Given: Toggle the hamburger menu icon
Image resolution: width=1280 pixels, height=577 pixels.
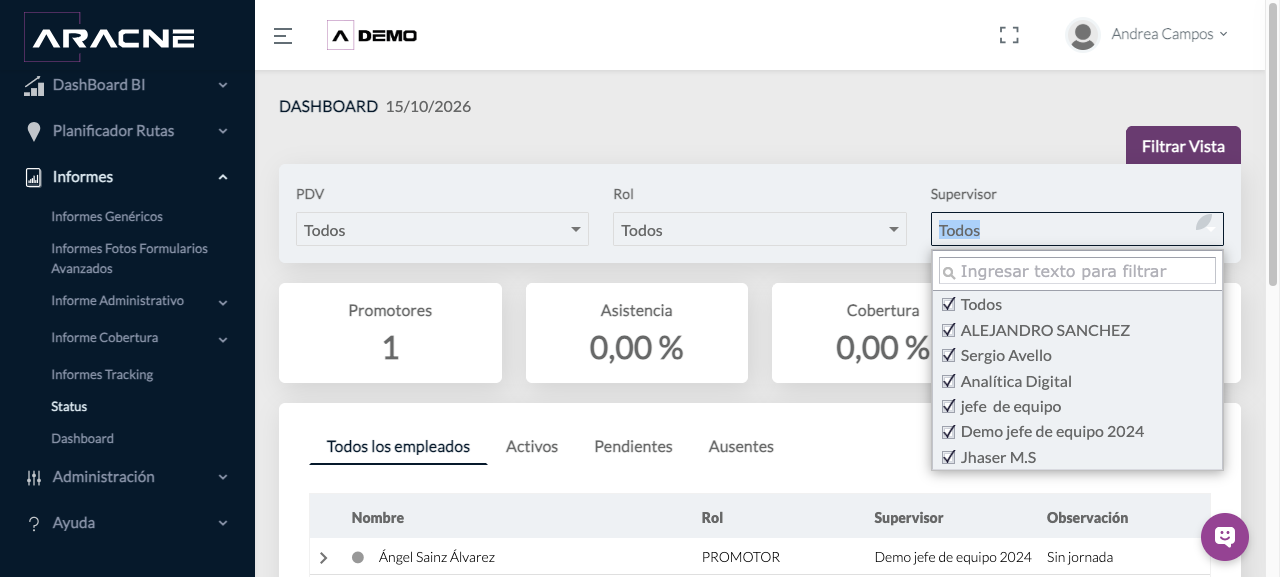Looking at the screenshot, I should point(283,36).
